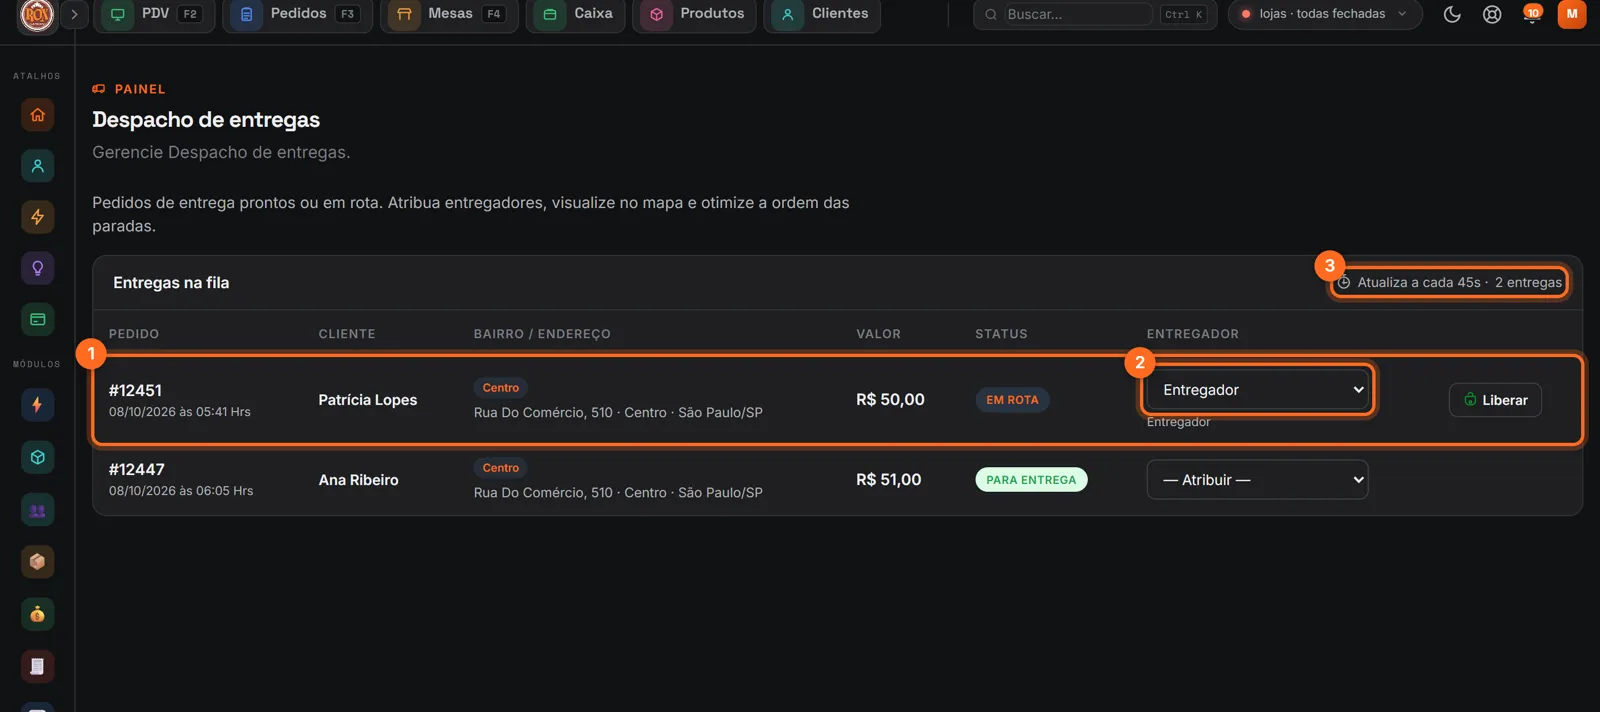Open notifications with the 10 badge
The image size is (1600, 712).
1532,14
